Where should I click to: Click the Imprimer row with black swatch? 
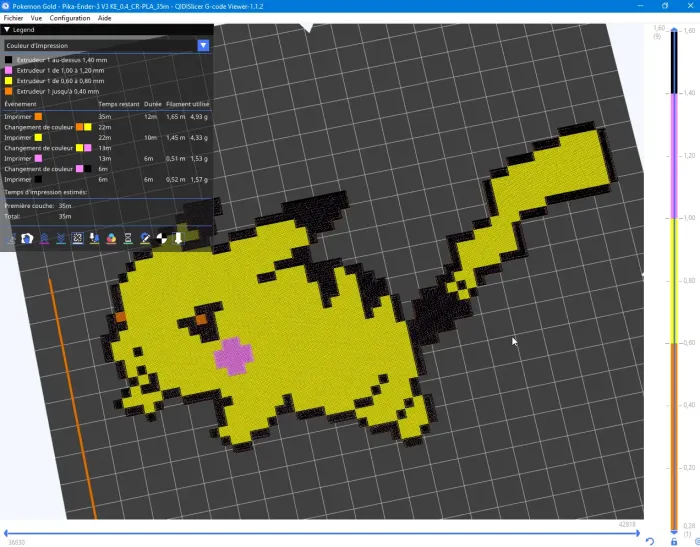tap(106, 180)
